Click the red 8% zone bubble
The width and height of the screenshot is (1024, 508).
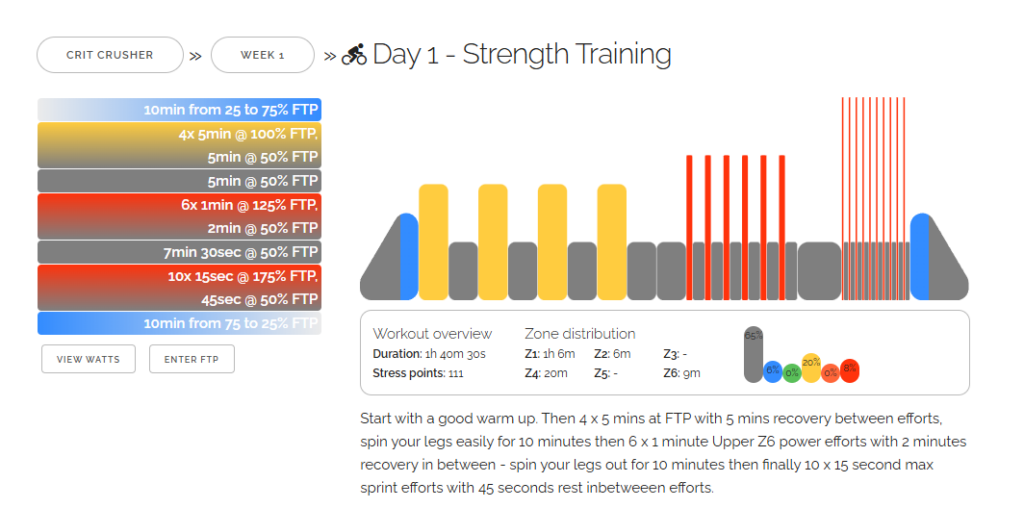pyautogui.click(x=850, y=371)
